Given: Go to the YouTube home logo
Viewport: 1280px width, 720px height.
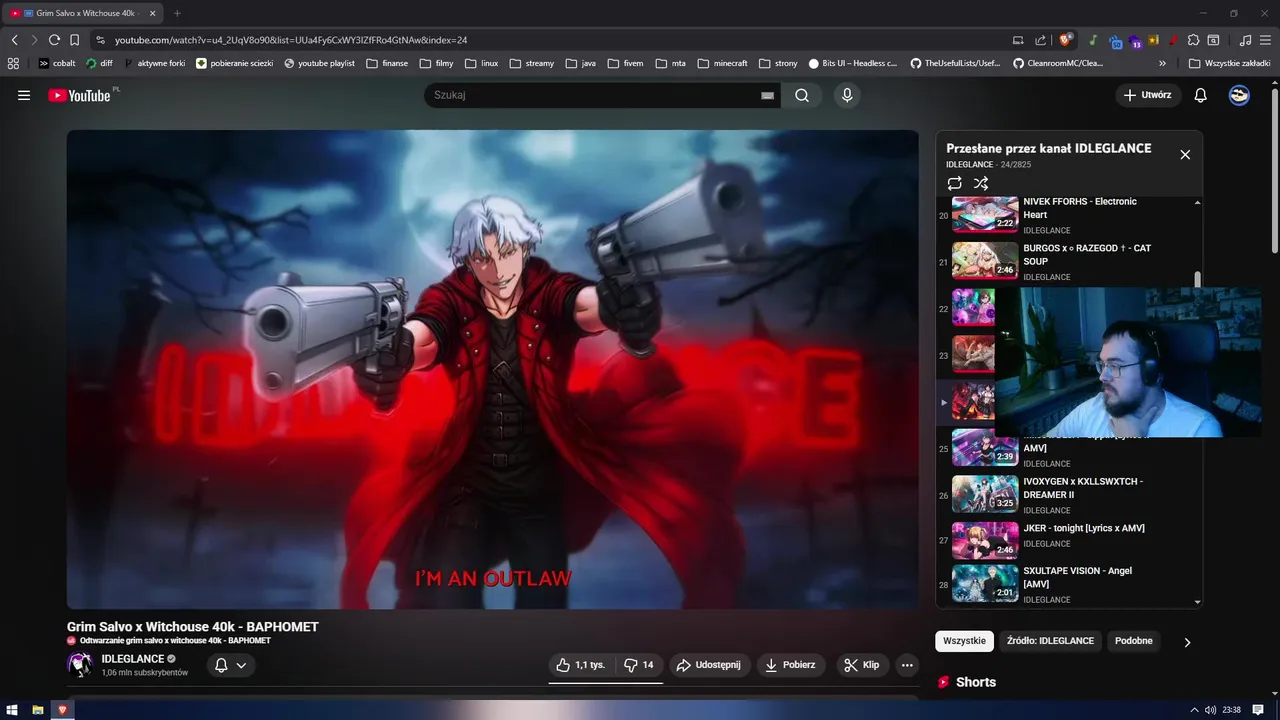Looking at the screenshot, I should [x=79, y=95].
